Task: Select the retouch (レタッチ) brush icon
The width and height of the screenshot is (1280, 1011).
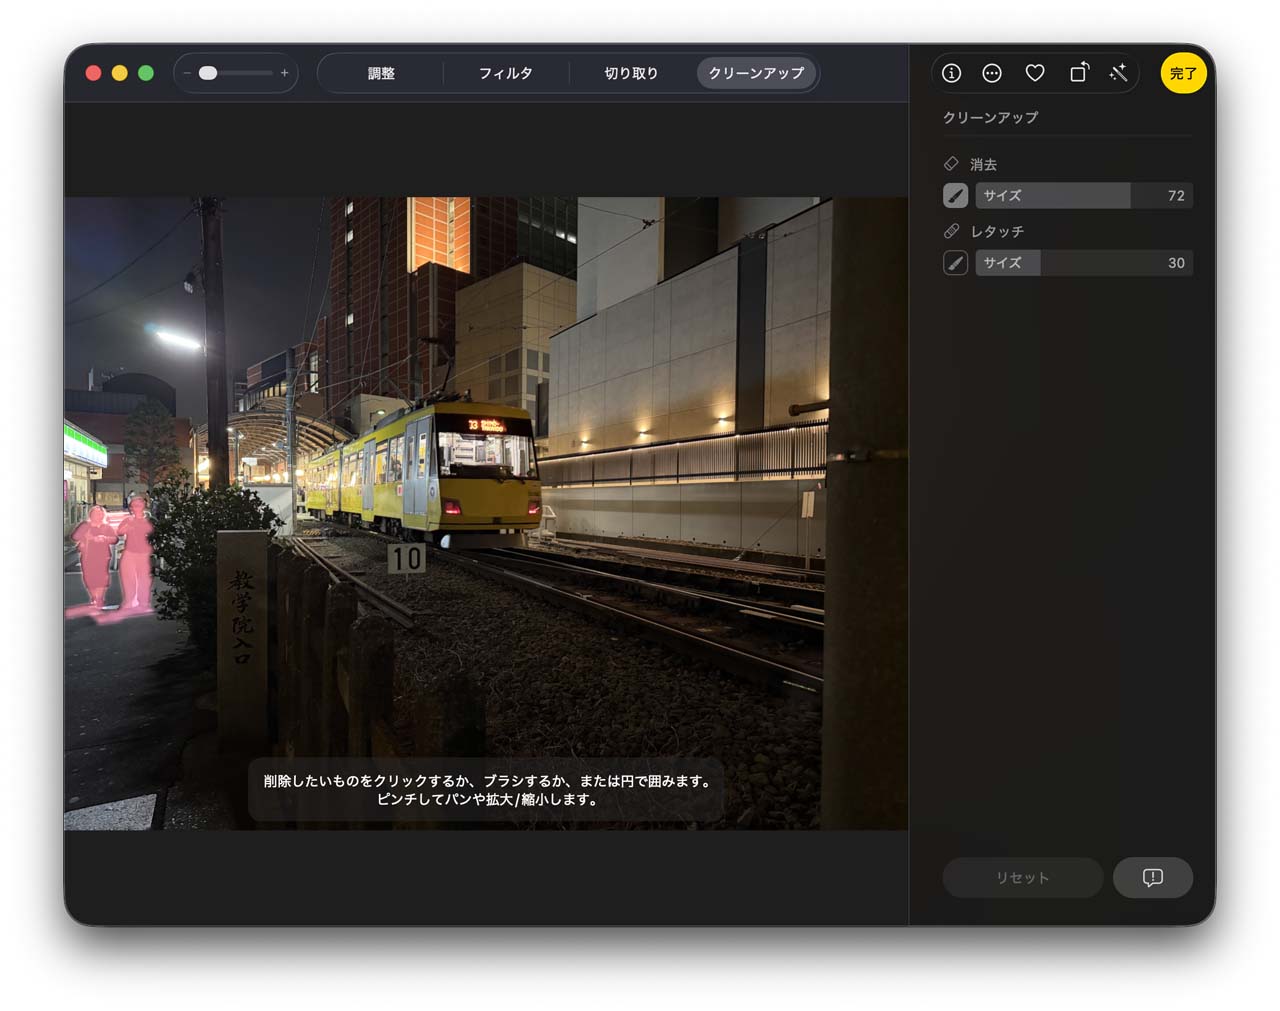Action: coord(955,263)
